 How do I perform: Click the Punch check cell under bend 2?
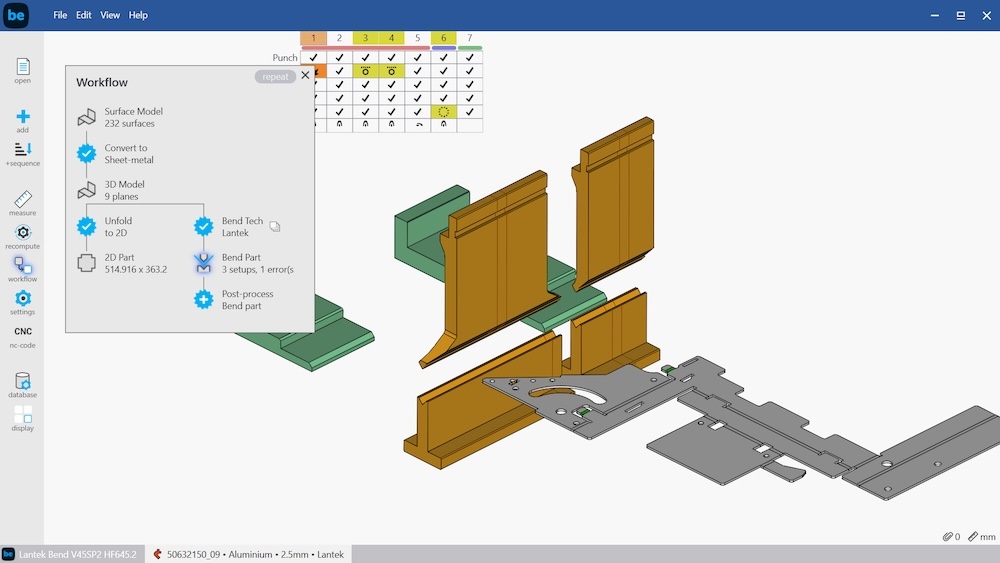339,57
